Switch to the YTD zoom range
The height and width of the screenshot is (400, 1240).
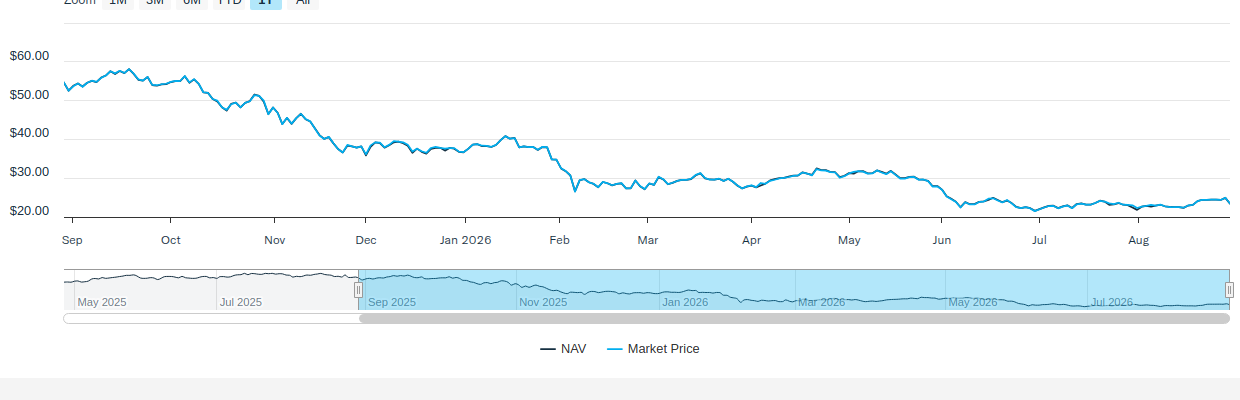pos(230,3)
